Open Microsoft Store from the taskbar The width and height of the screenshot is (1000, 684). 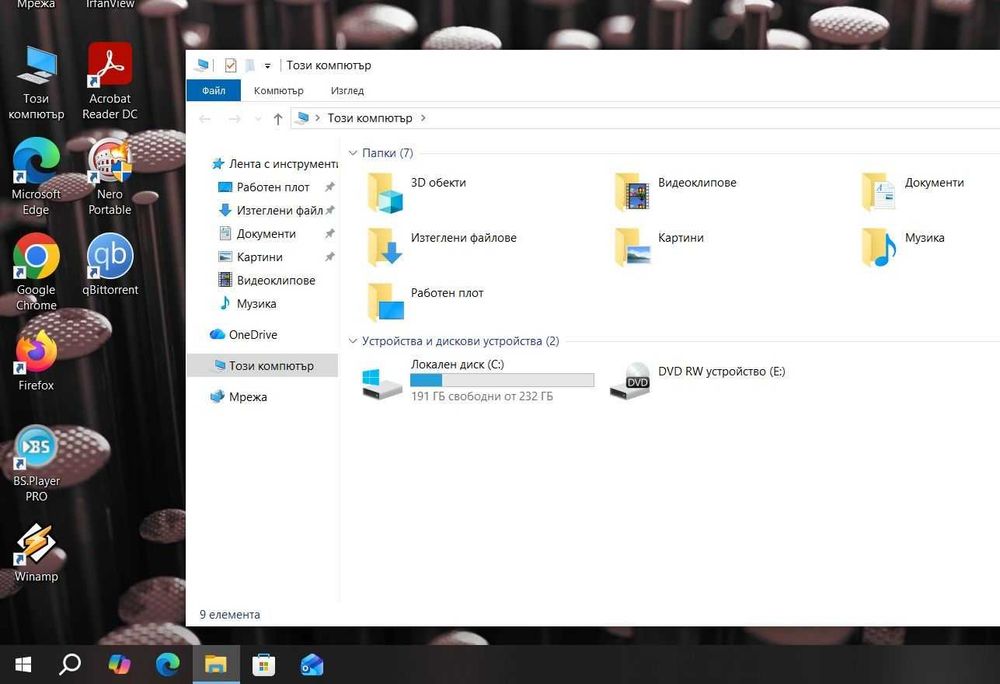263,665
